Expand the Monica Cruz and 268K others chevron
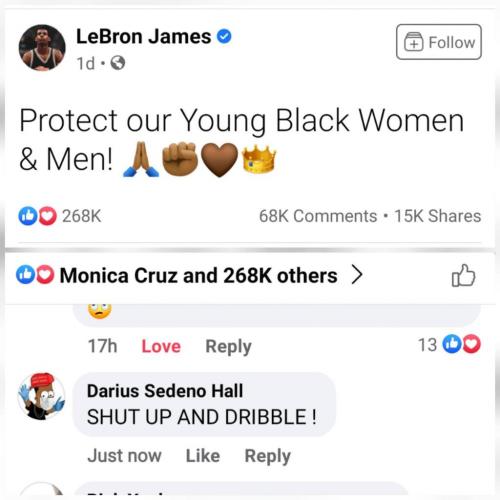The height and width of the screenshot is (500, 500). tap(357, 275)
